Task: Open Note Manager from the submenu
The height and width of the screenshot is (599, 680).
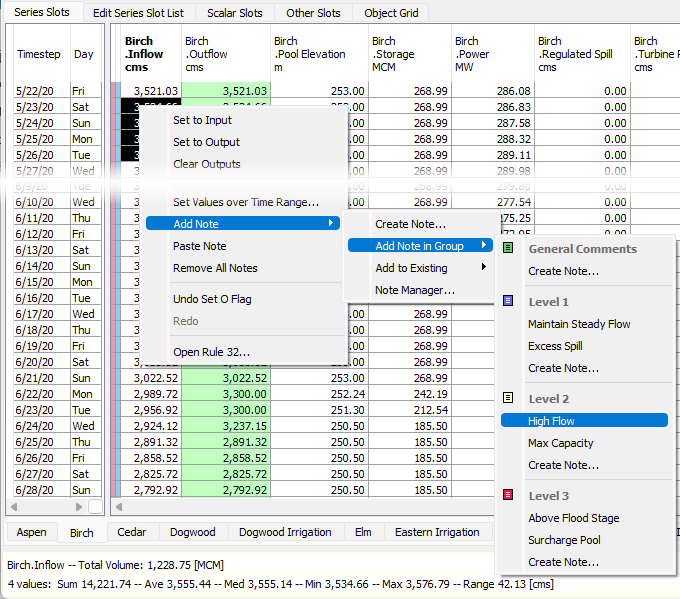Action: [x=415, y=290]
